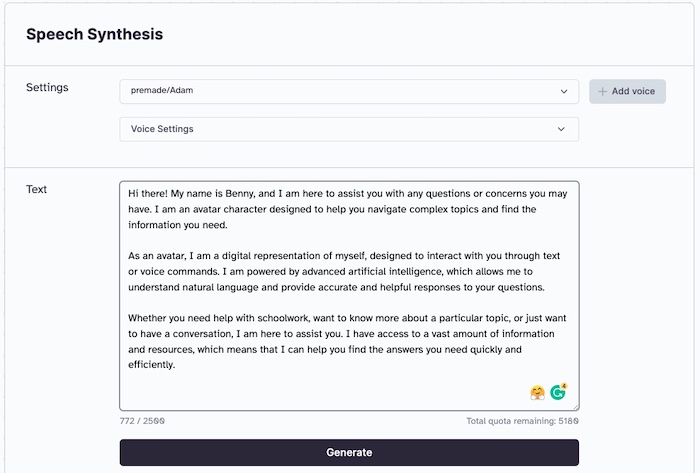Click the 772 / 2500 character counter
This screenshot has height=473, width=700.
(x=142, y=421)
